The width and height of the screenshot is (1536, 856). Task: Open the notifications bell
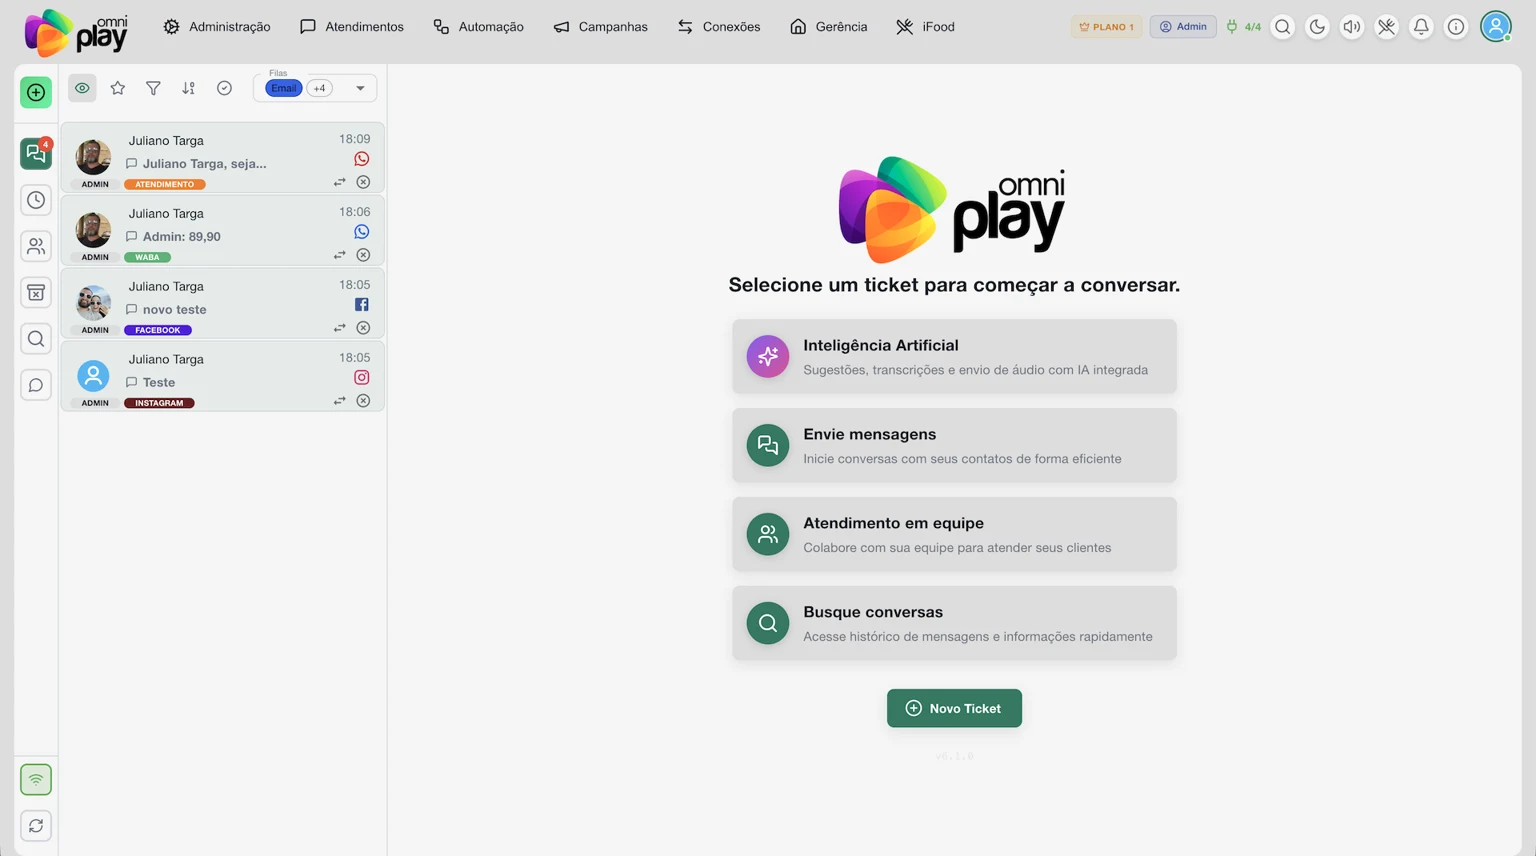point(1421,27)
